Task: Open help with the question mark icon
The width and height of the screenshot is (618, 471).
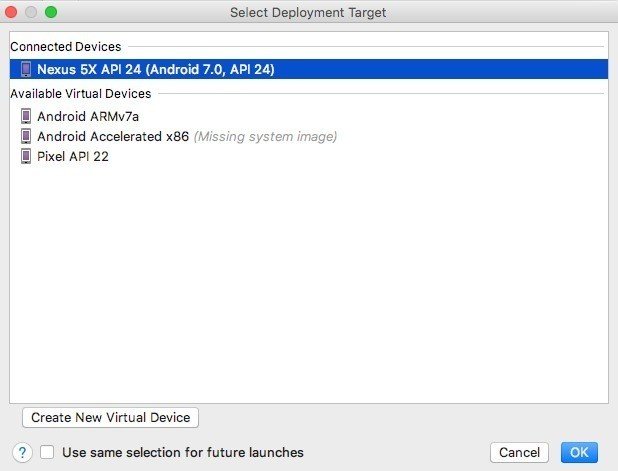Action: tap(22, 452)
